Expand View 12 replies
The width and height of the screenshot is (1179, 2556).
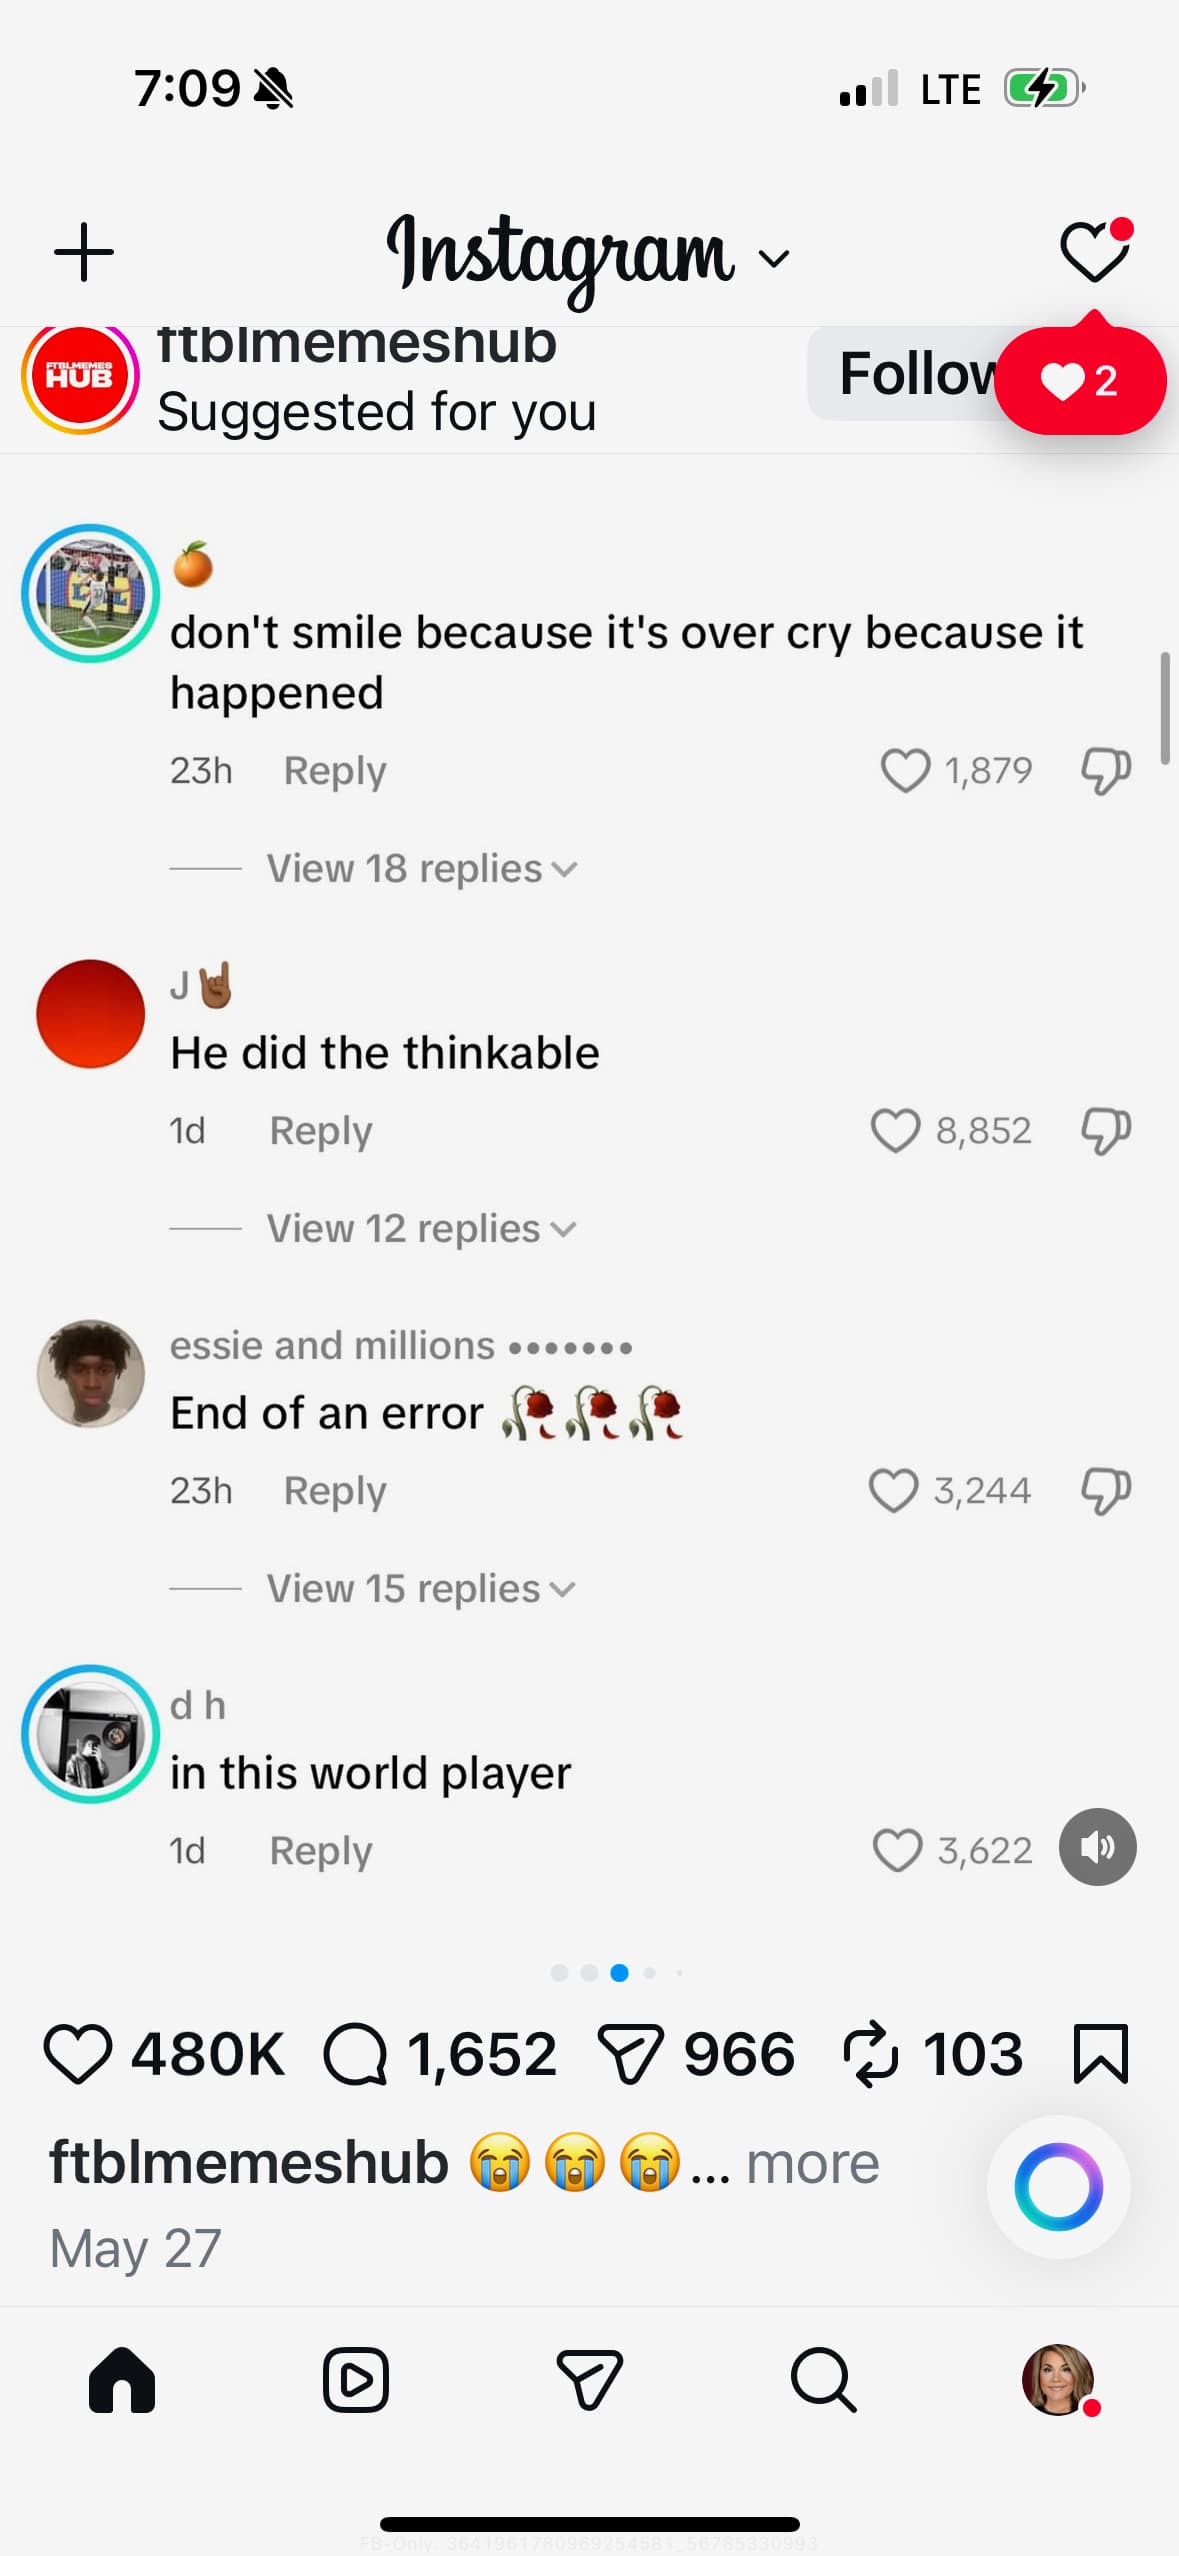(421, 1229)
